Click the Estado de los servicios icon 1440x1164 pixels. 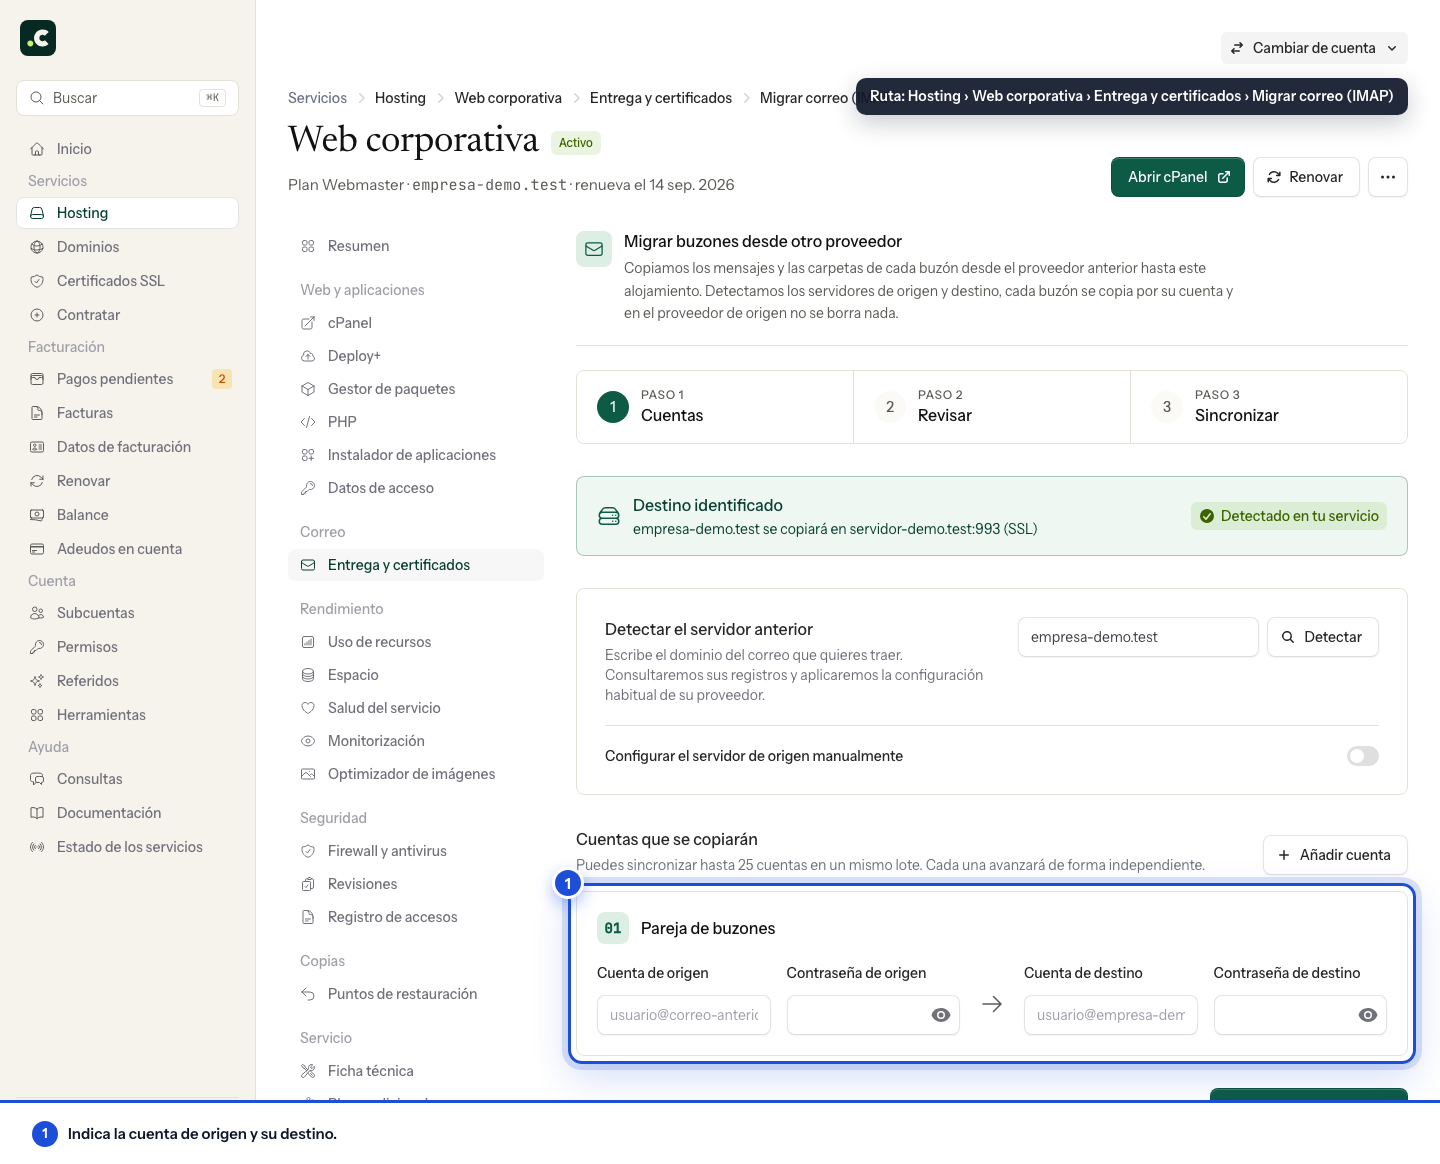(37, 847)
